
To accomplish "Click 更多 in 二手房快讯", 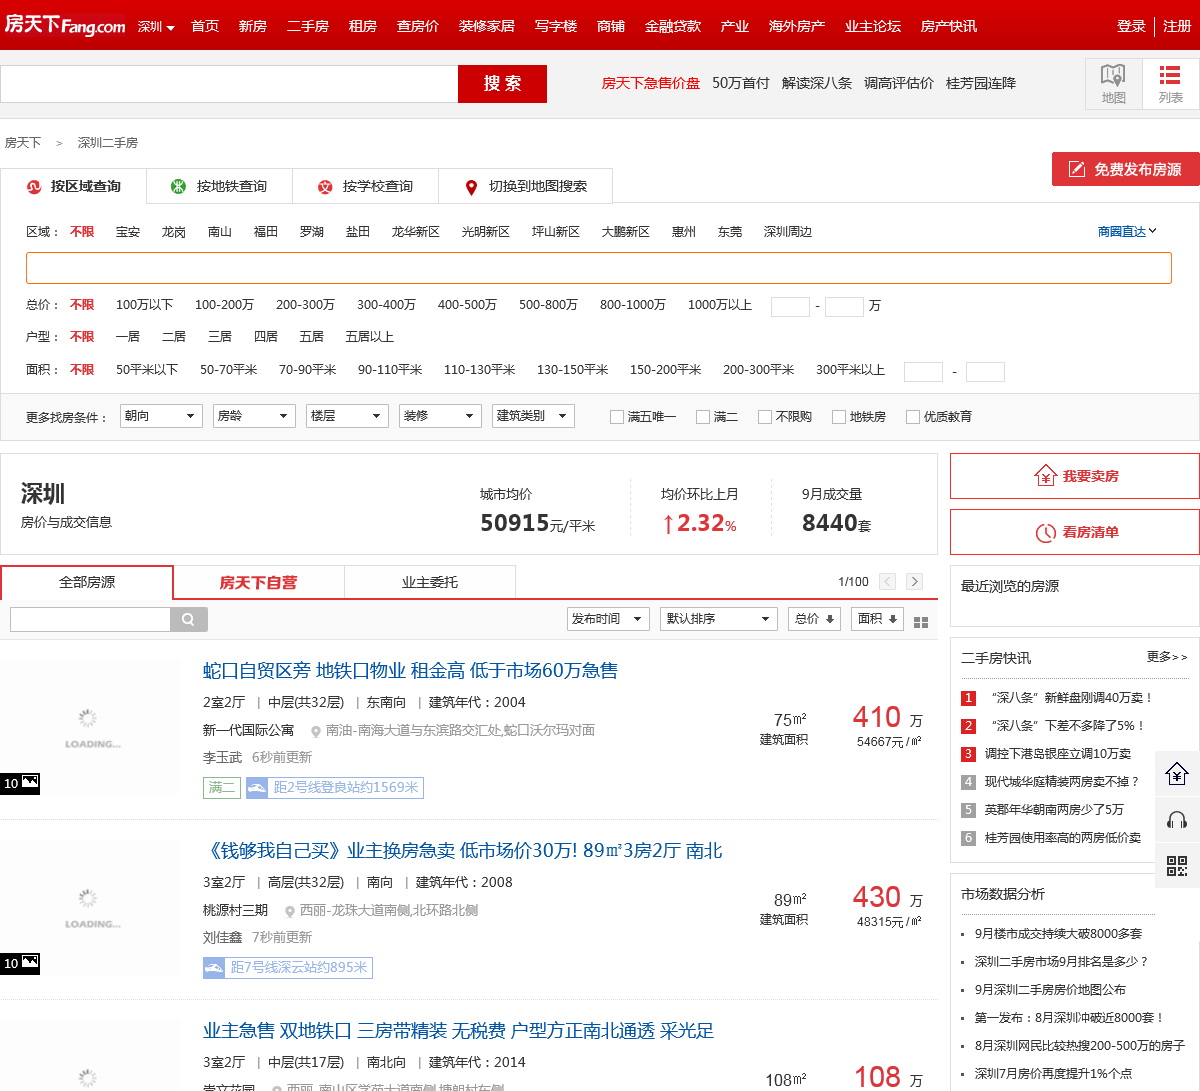I will tap(1167, 657).
